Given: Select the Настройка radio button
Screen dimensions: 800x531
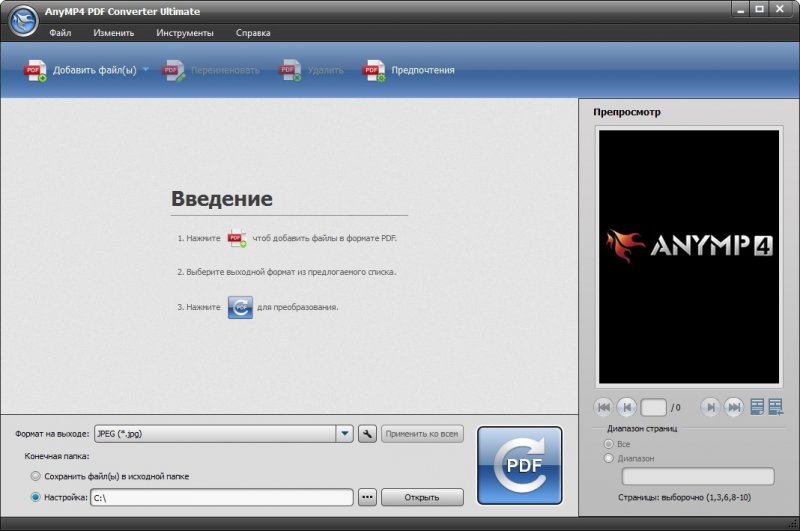Looking at the screenshot, I should click(x=35, y=497).
